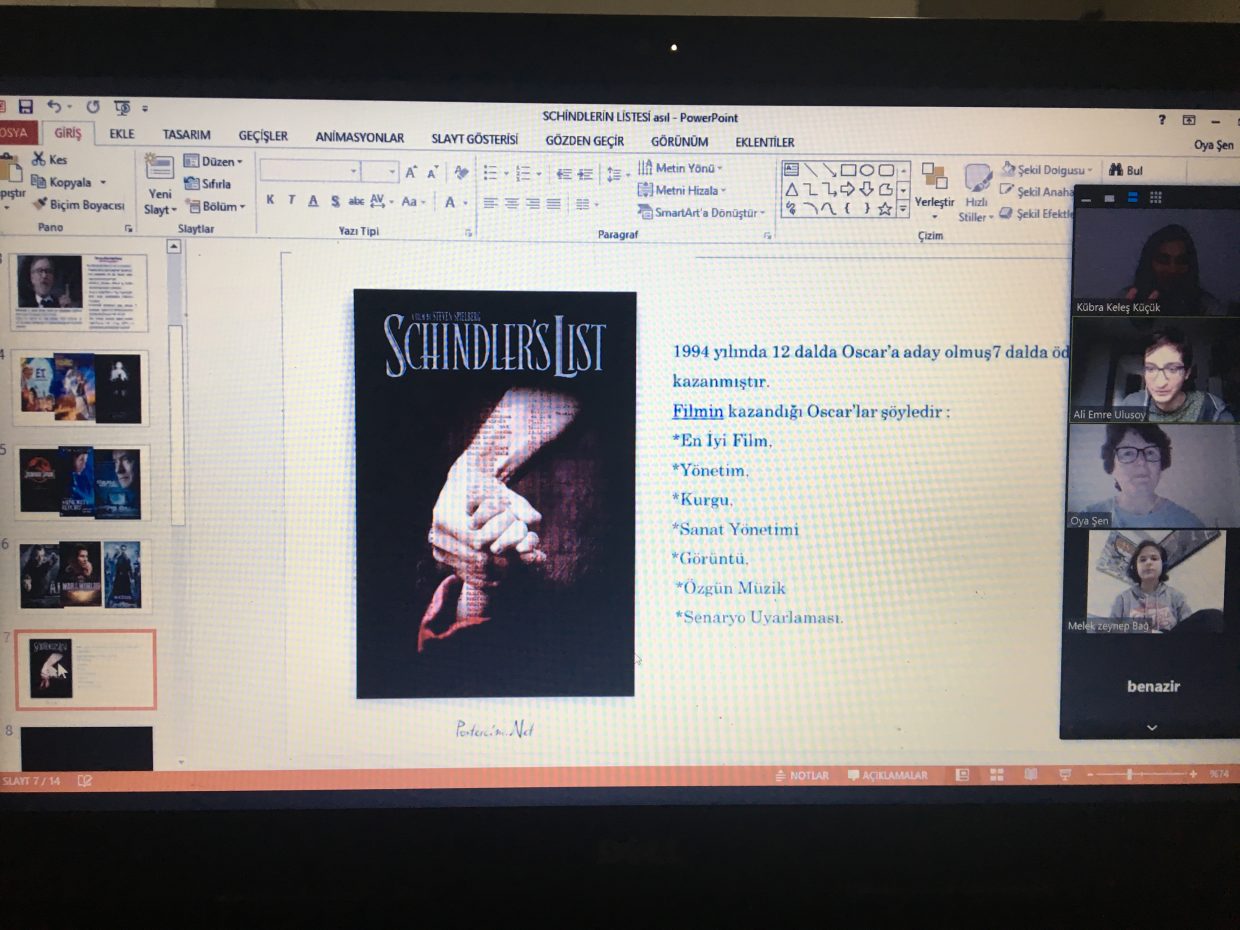The width and height of the screenshot is (1240, 930).
Task: Reset the slide with Sıfırla
Action: point(208,184)
